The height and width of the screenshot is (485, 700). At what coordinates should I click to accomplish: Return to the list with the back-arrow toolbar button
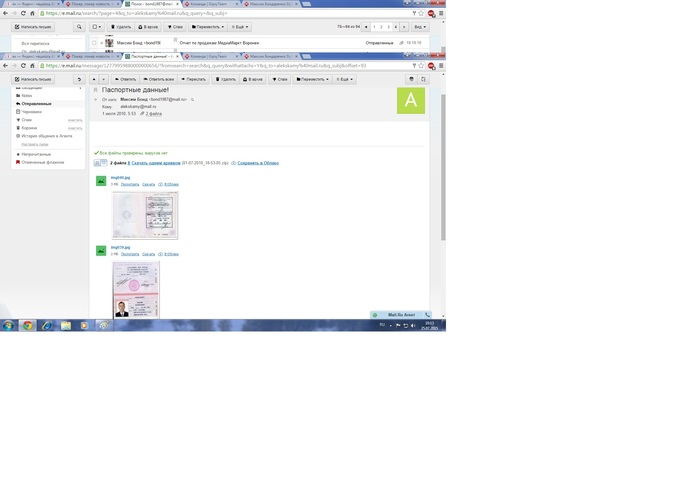pyautogui.click(x=79, y=79)
